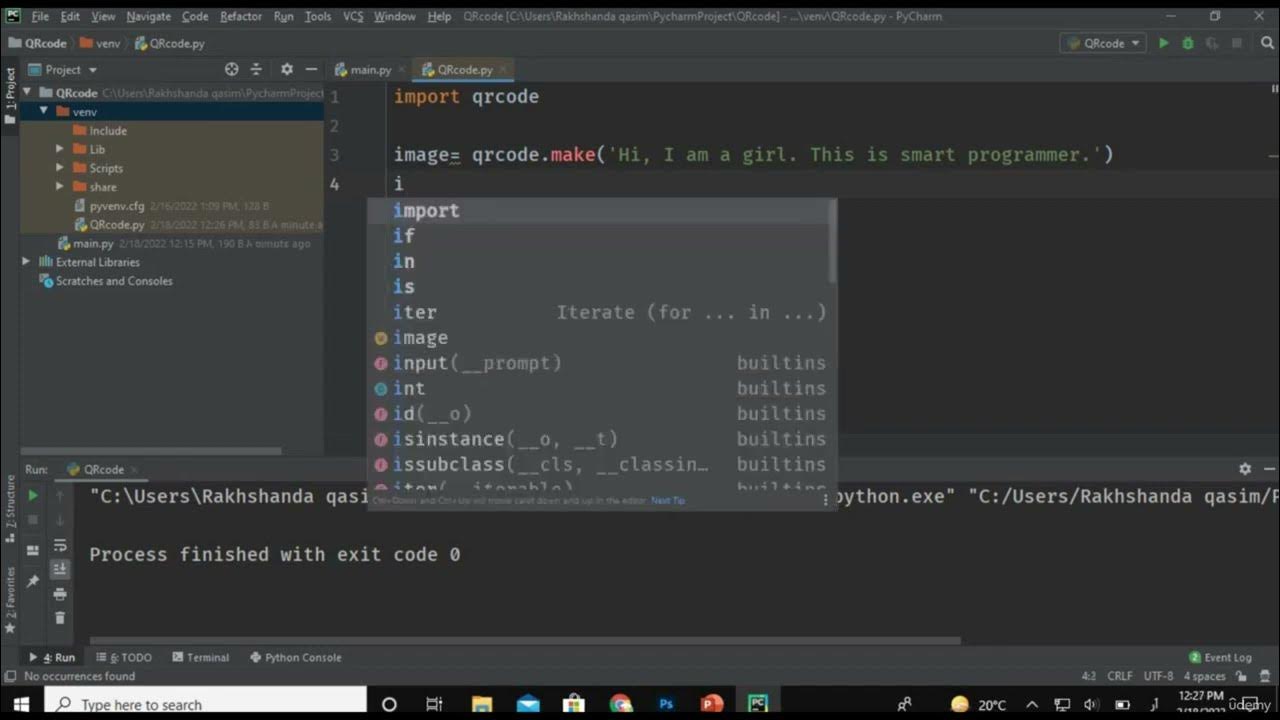The height and width of the screenshot is (720, 1280).
Task: Collapse the venv folder
Action: pos(44,111)
